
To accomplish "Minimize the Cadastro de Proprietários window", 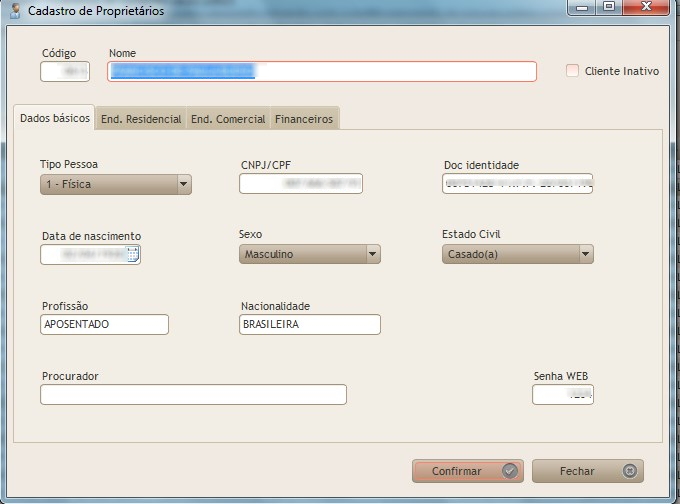I will [582, 7].
